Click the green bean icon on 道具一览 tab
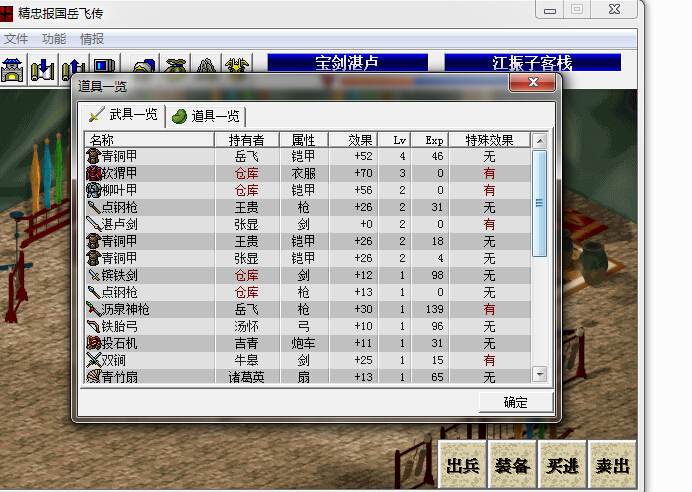This screenshot has width=692, height=492. (x=179, y=116)
